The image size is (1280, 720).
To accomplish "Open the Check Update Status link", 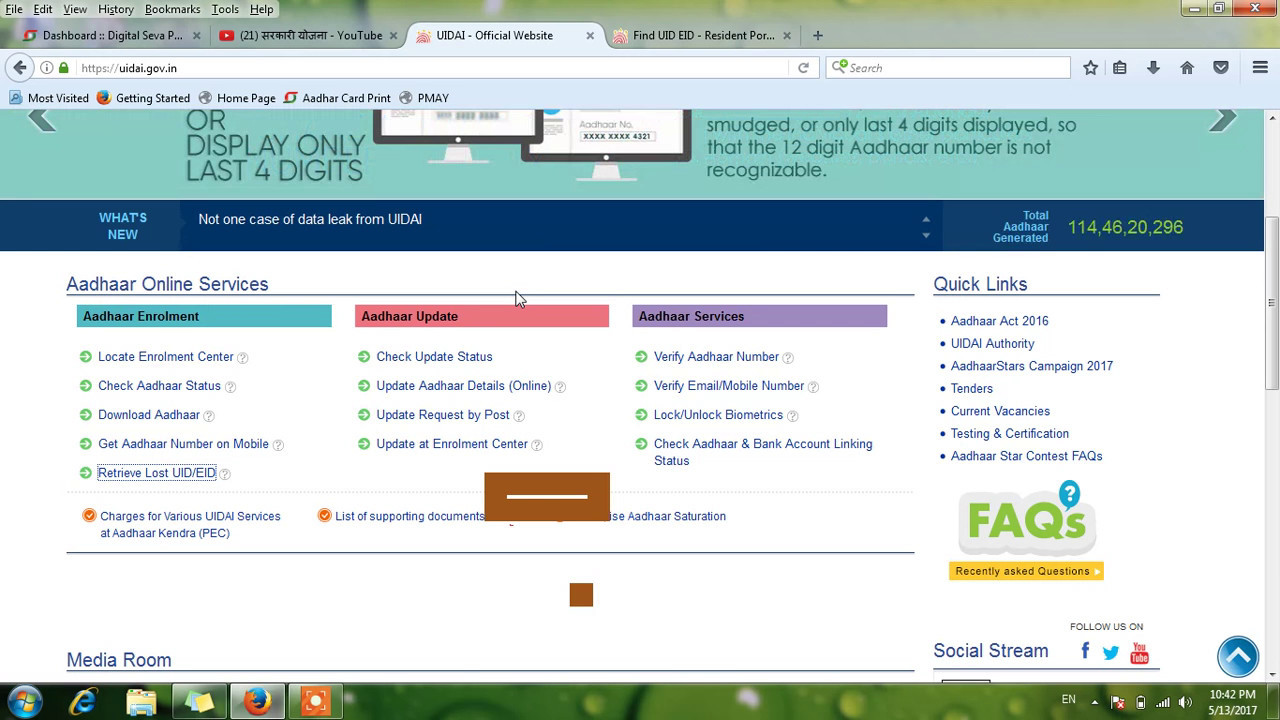I will [x=434, y=357].
